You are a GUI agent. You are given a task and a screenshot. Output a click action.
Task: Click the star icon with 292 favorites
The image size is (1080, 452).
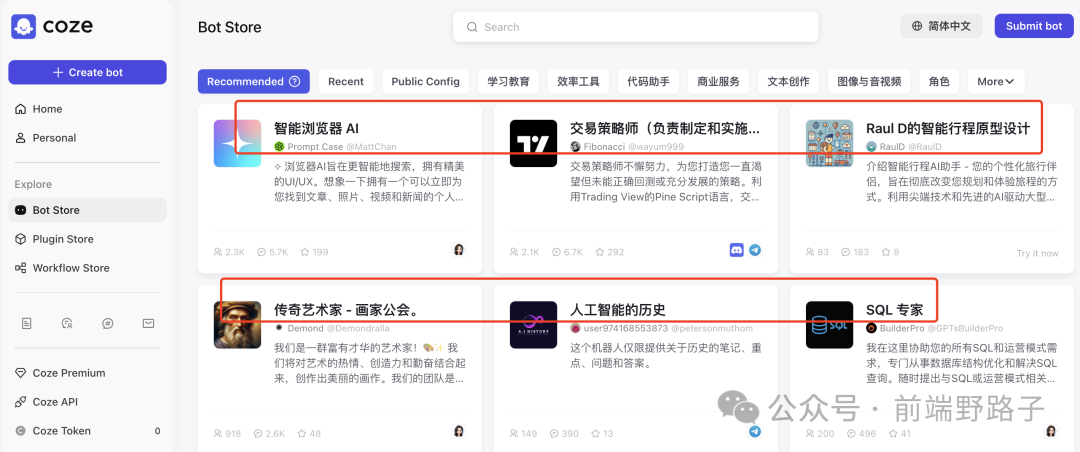(600, 252)
